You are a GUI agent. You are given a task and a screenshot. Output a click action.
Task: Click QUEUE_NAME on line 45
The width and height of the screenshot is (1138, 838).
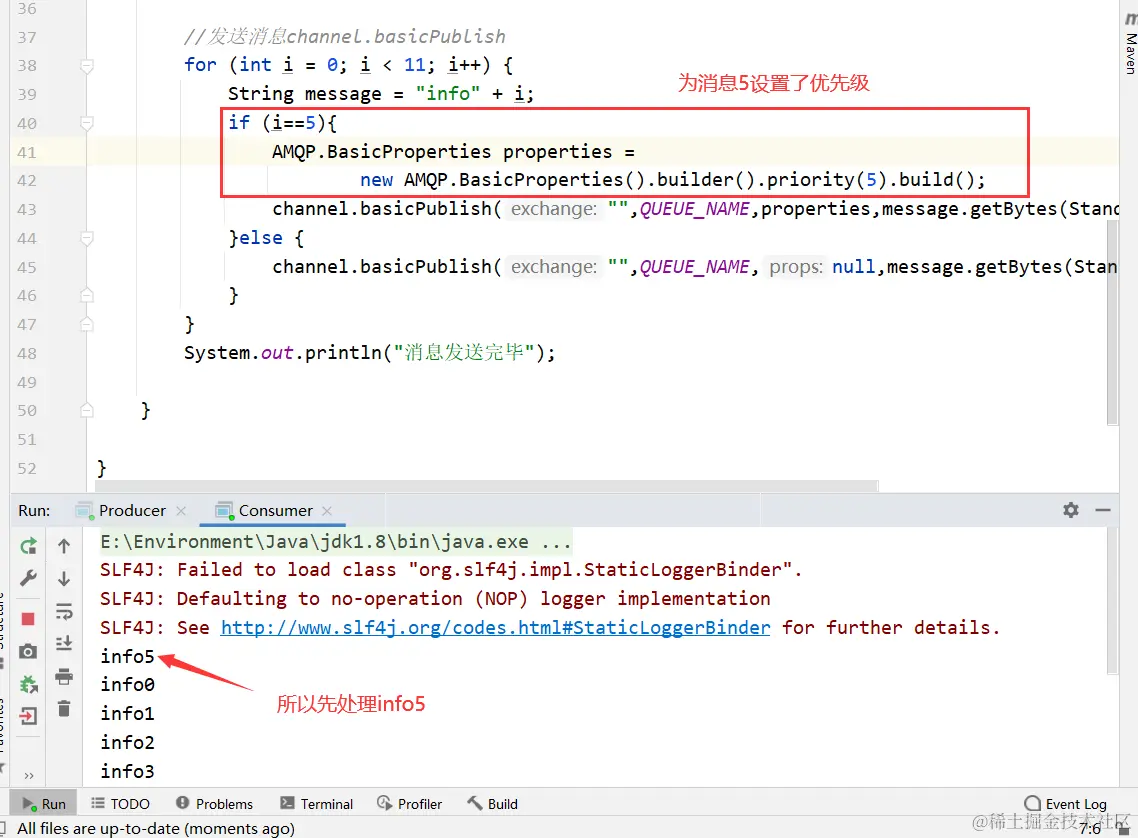tap(694, 267)
